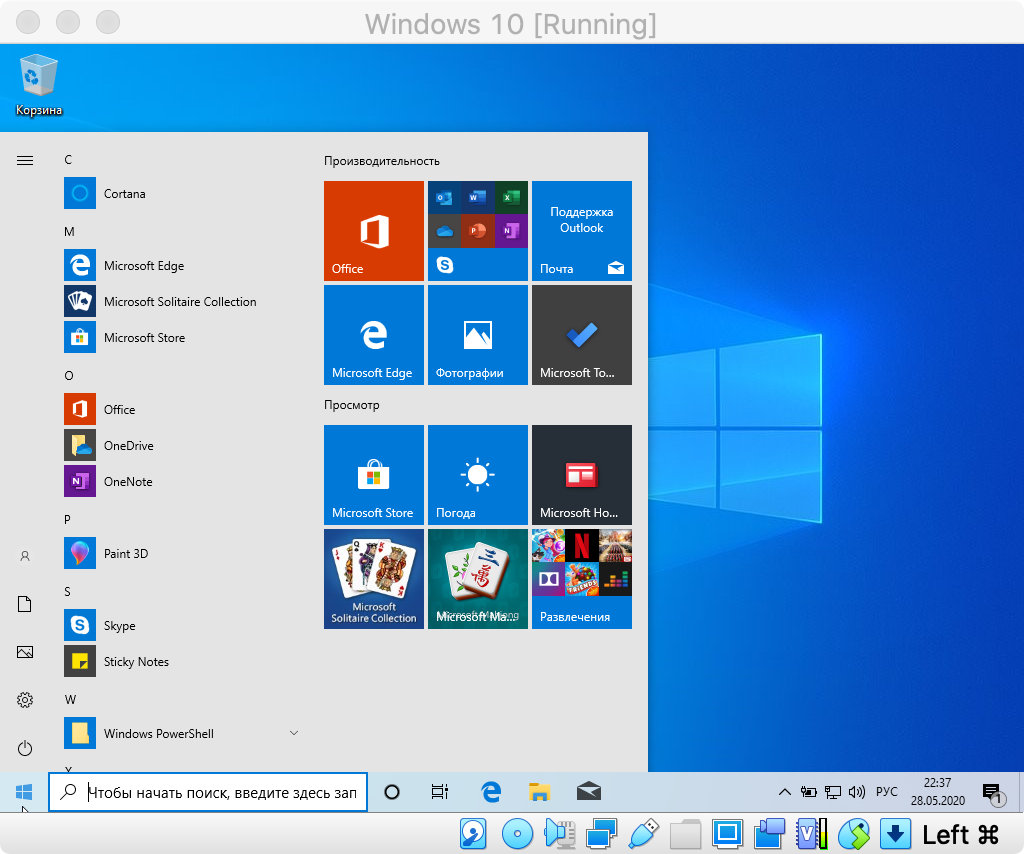The height and width of the screenshot is (854, 1024).
Task: Click the Power icon in Start sidebar
Action: tap(25, 748)
